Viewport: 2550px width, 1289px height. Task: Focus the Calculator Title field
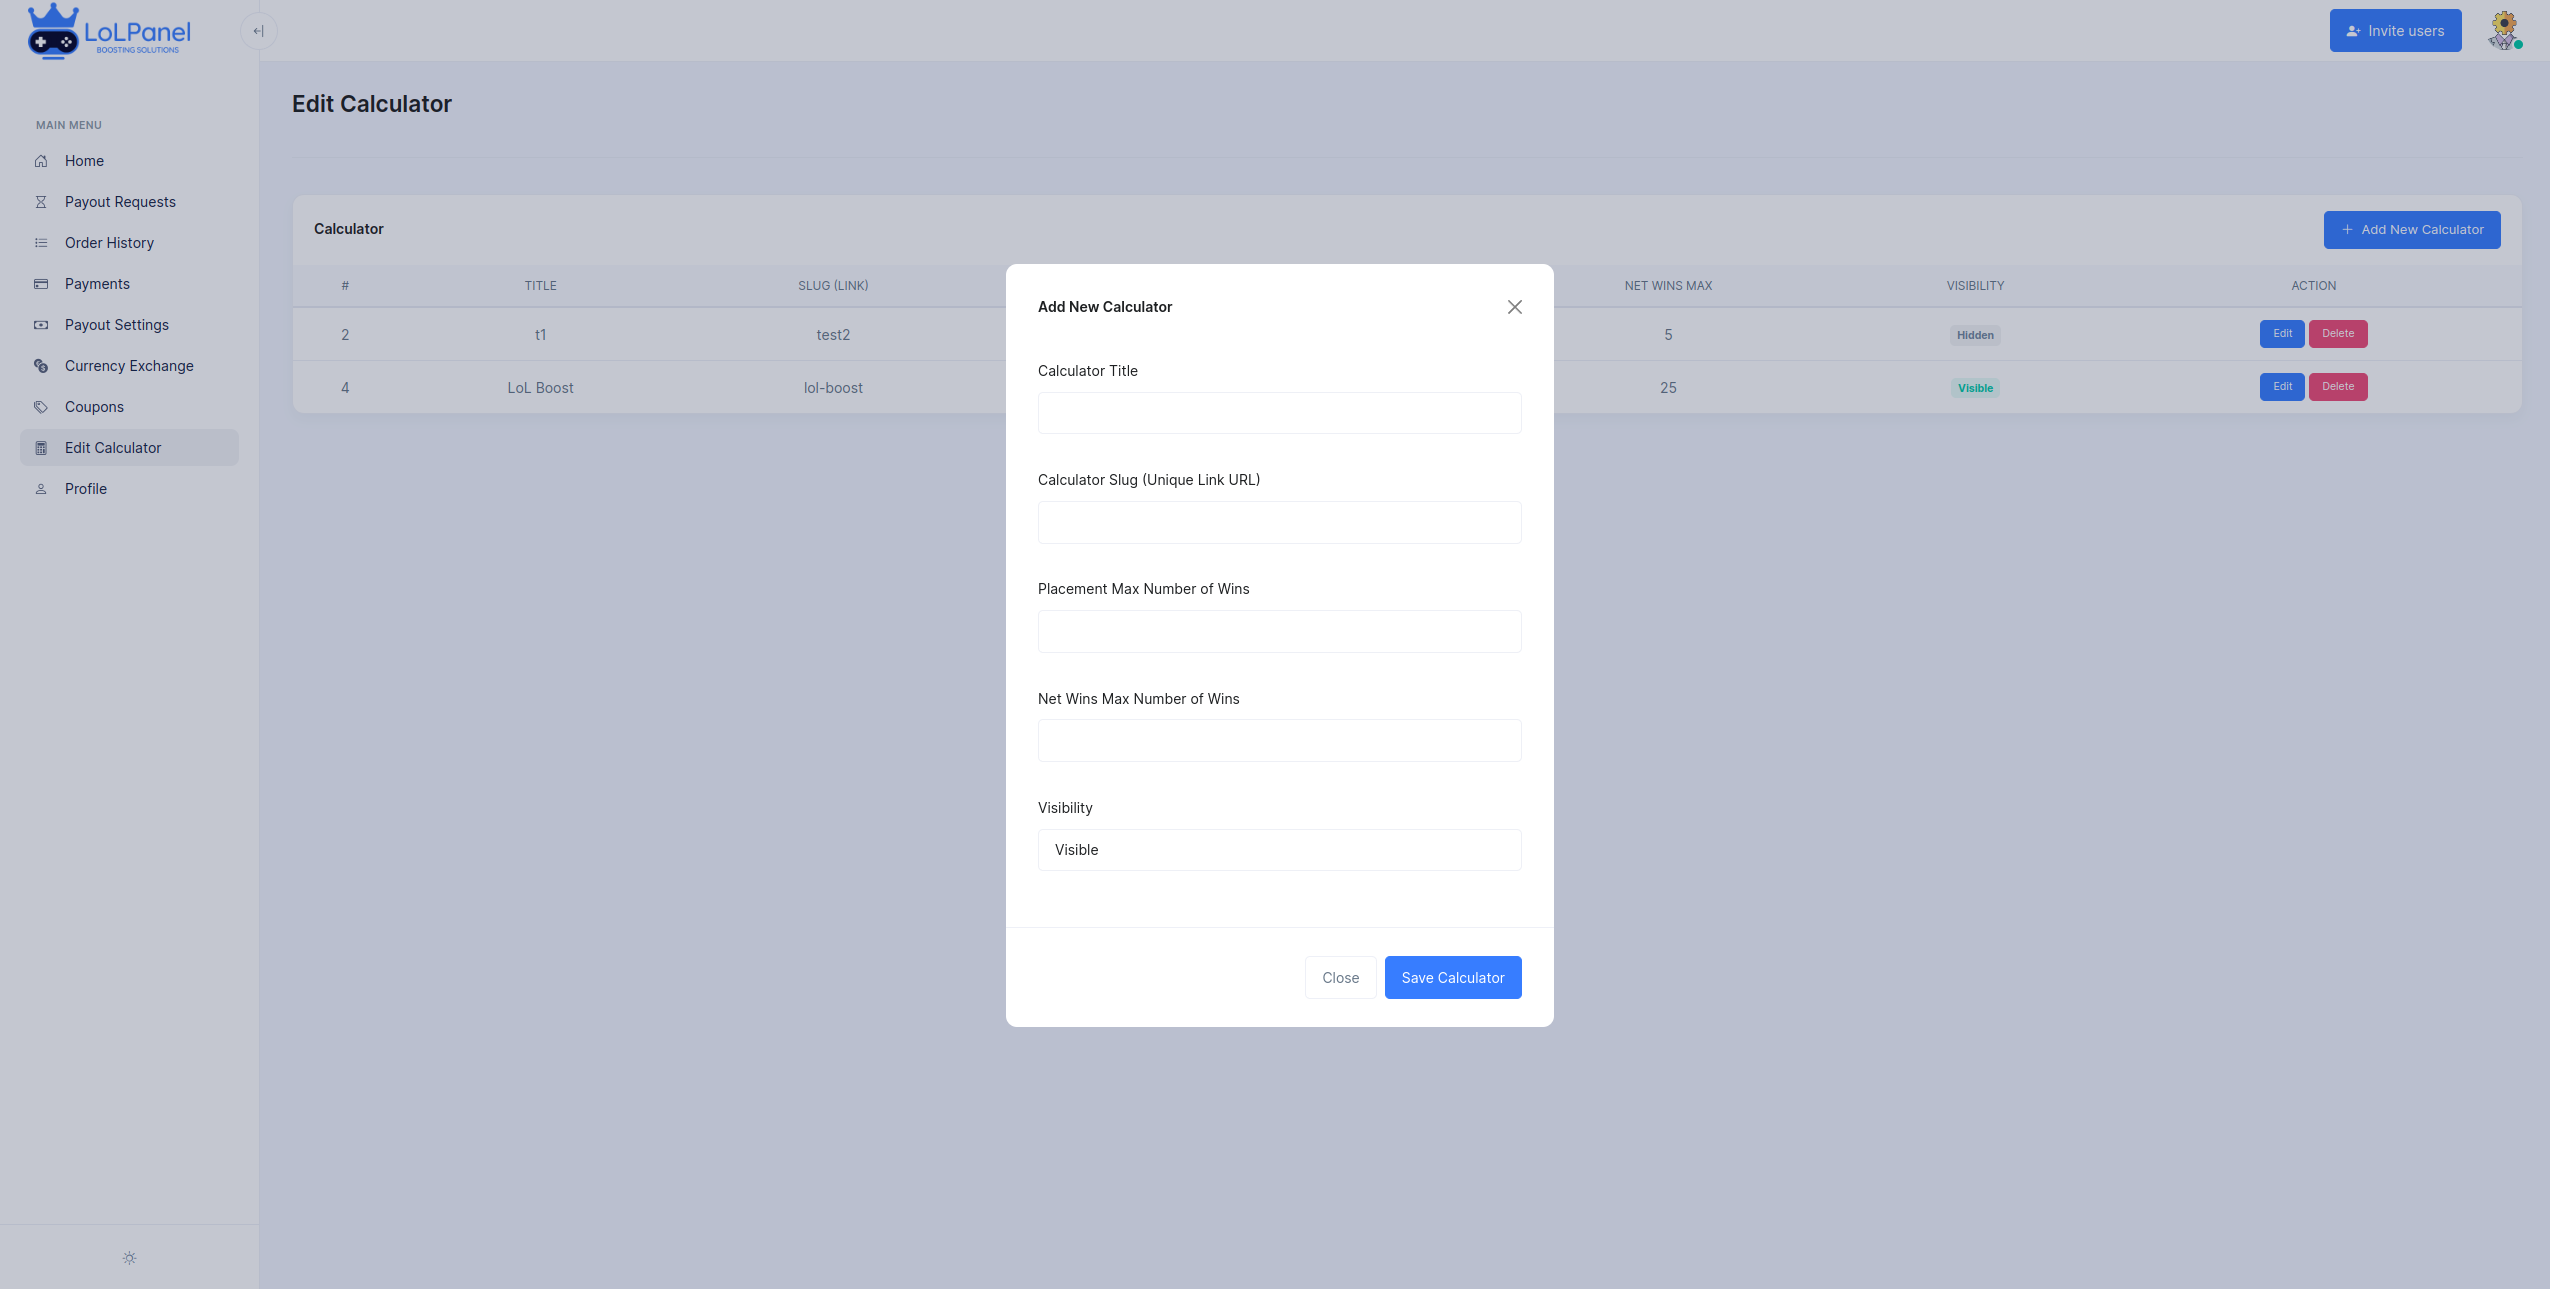[1279, 413]
